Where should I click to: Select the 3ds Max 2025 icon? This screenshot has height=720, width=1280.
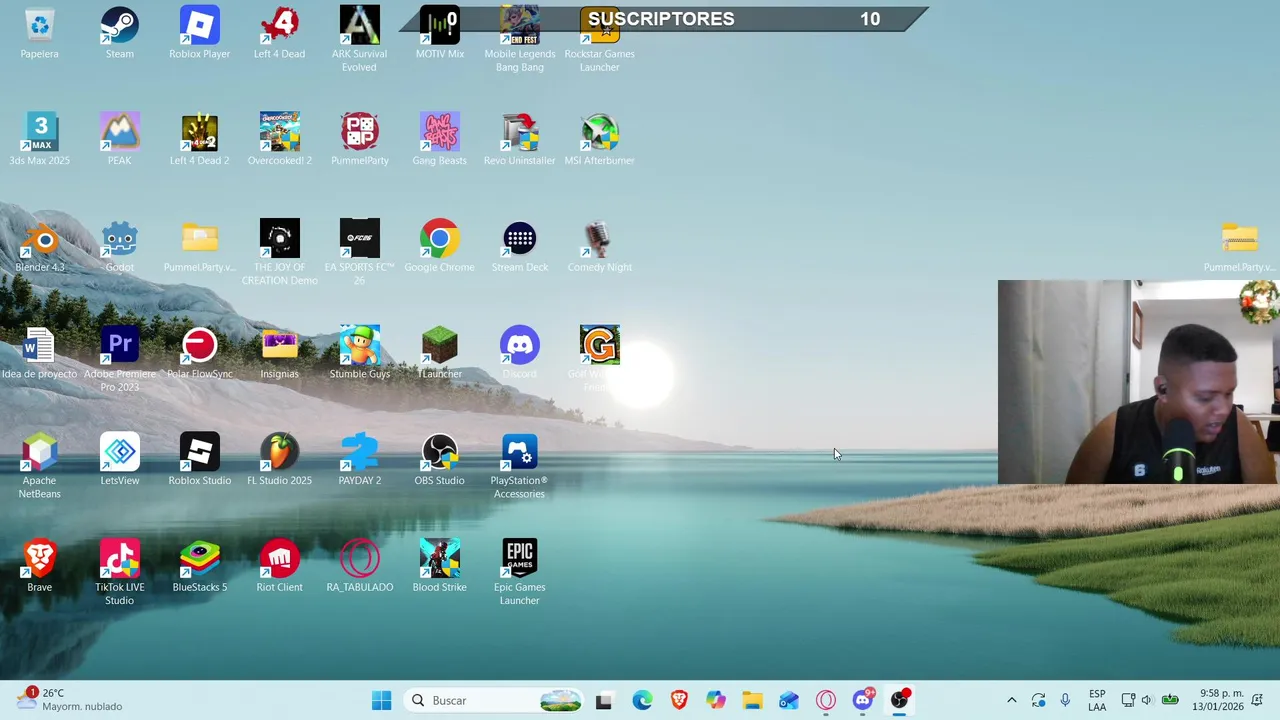click(x=39, y=139)
